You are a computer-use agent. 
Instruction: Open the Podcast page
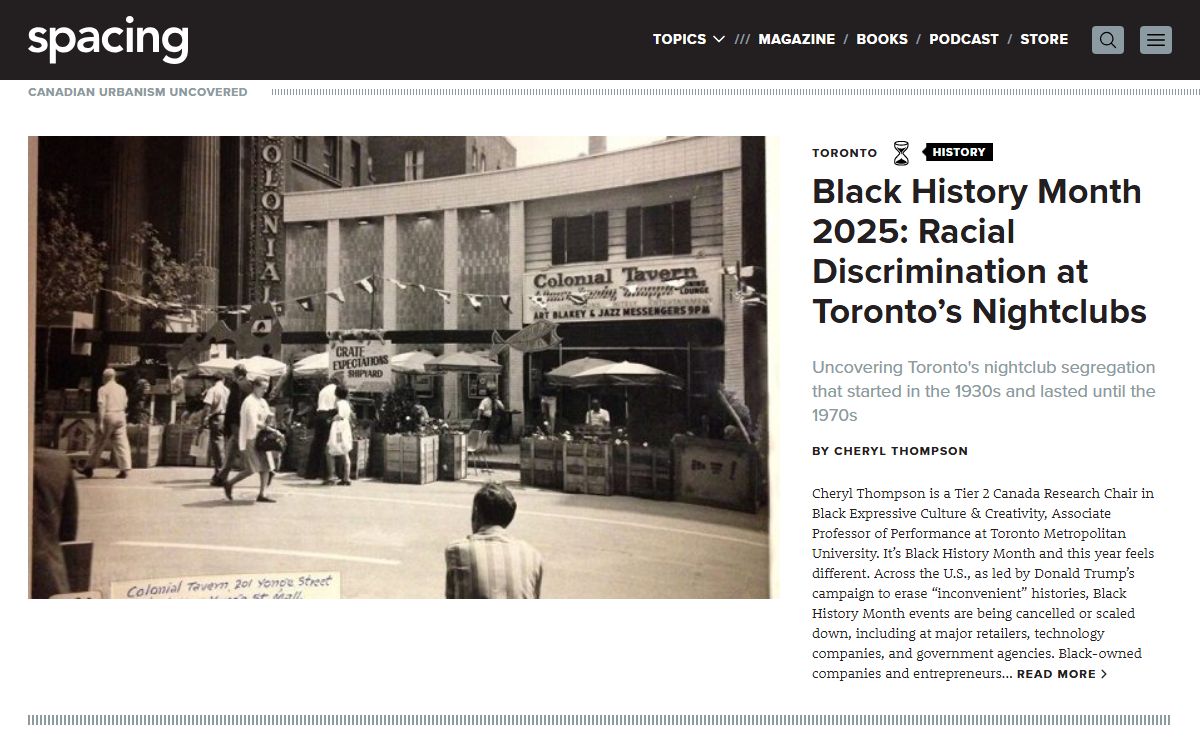click(964, 39)
